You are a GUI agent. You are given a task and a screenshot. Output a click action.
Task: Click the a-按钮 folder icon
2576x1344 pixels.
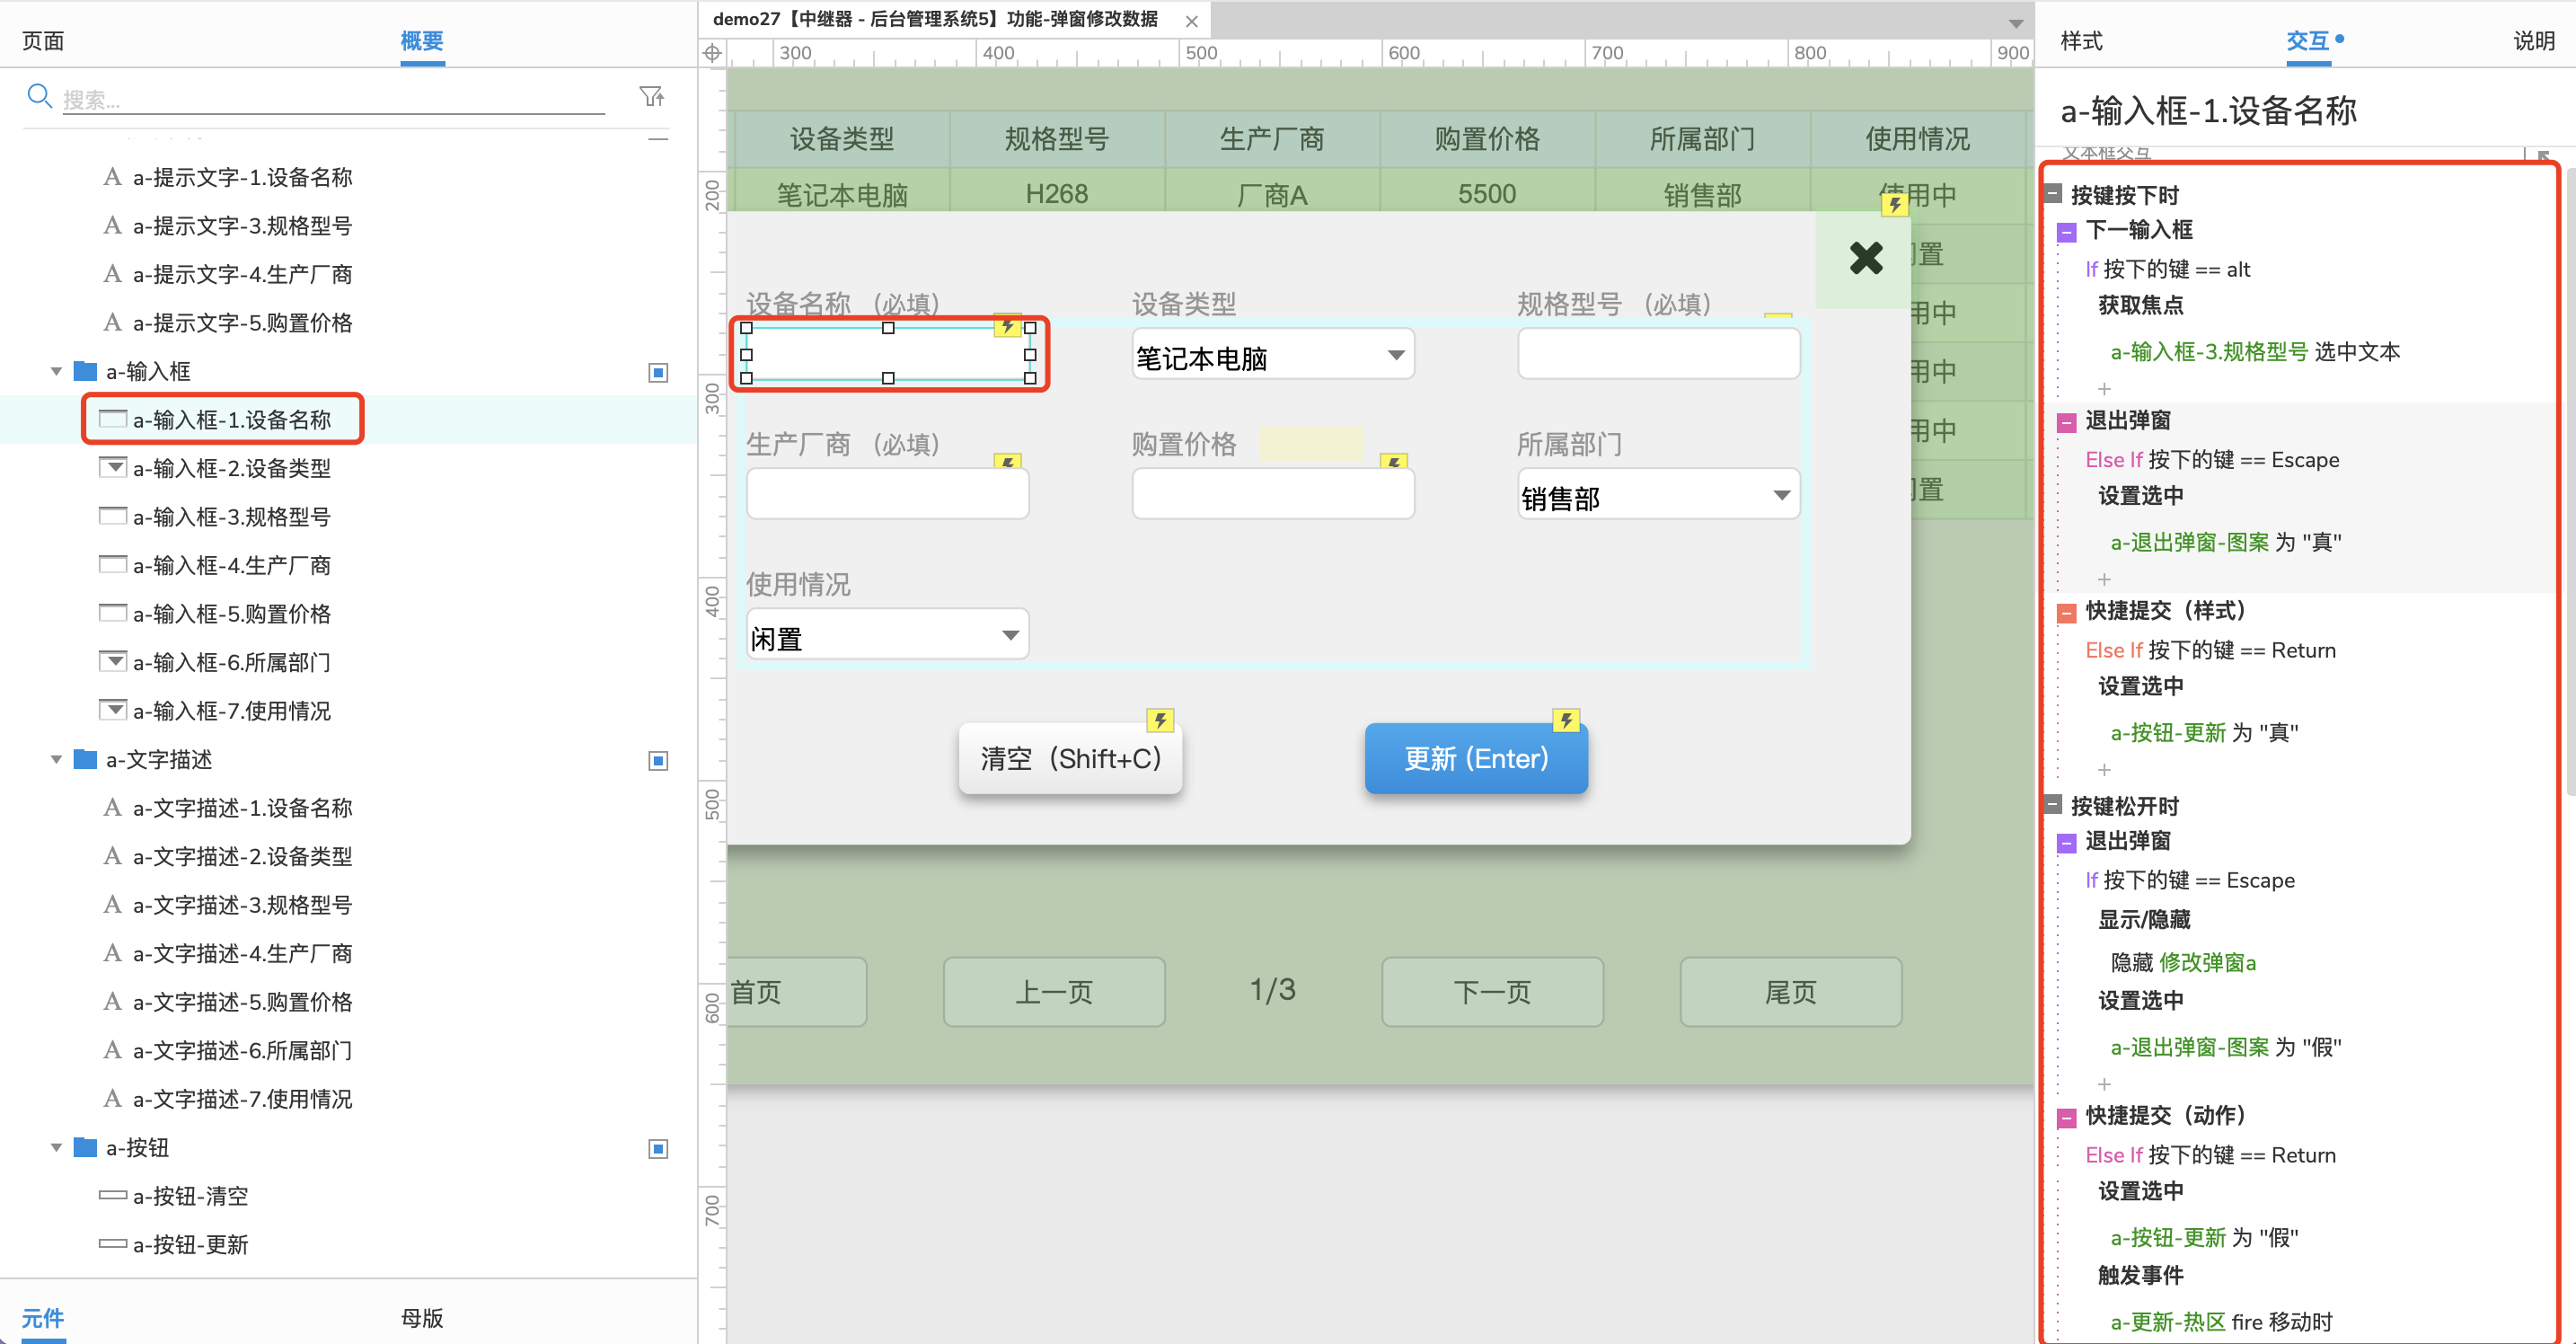click(85, 1147)
